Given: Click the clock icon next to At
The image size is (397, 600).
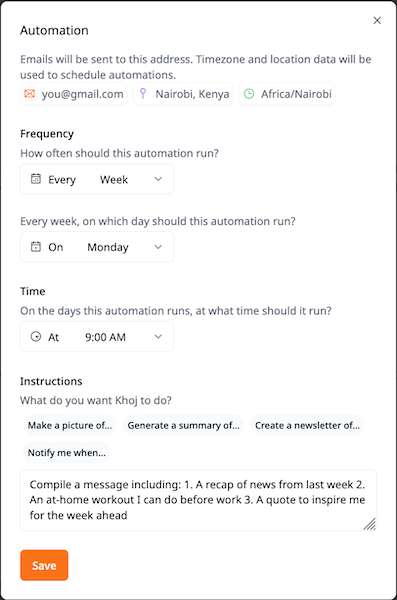Looking at the screenshot, I should (36, 336).
